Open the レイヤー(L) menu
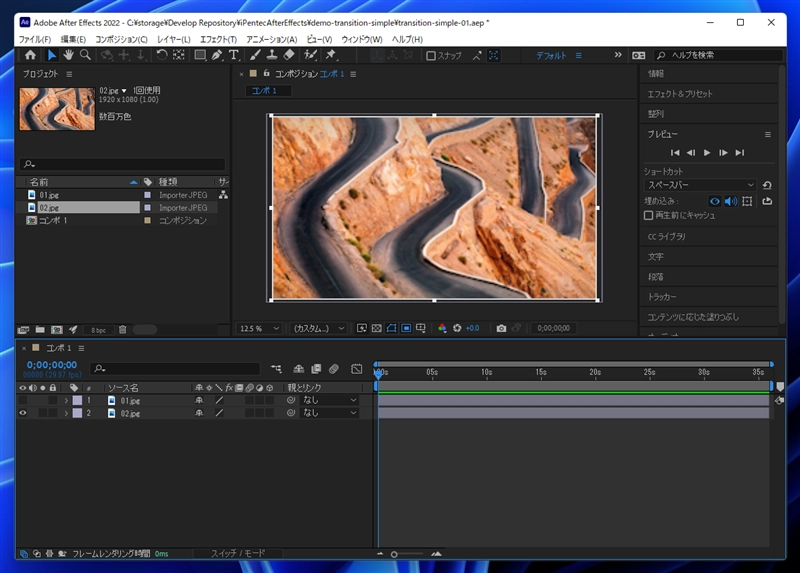The height and width of the screenshot is (573, 800). pos(173,39)
